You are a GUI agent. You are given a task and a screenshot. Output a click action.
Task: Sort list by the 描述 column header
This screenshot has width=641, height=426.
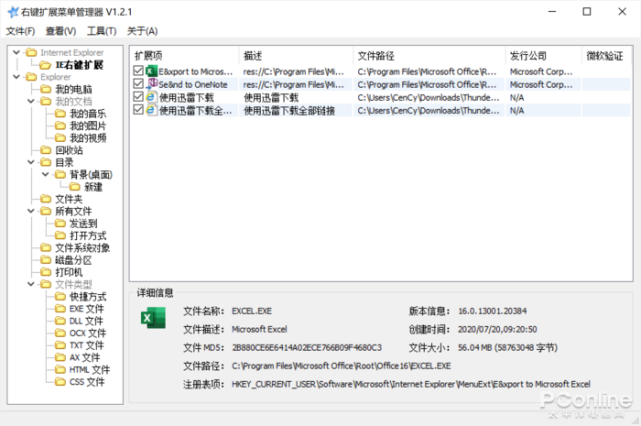296,56
